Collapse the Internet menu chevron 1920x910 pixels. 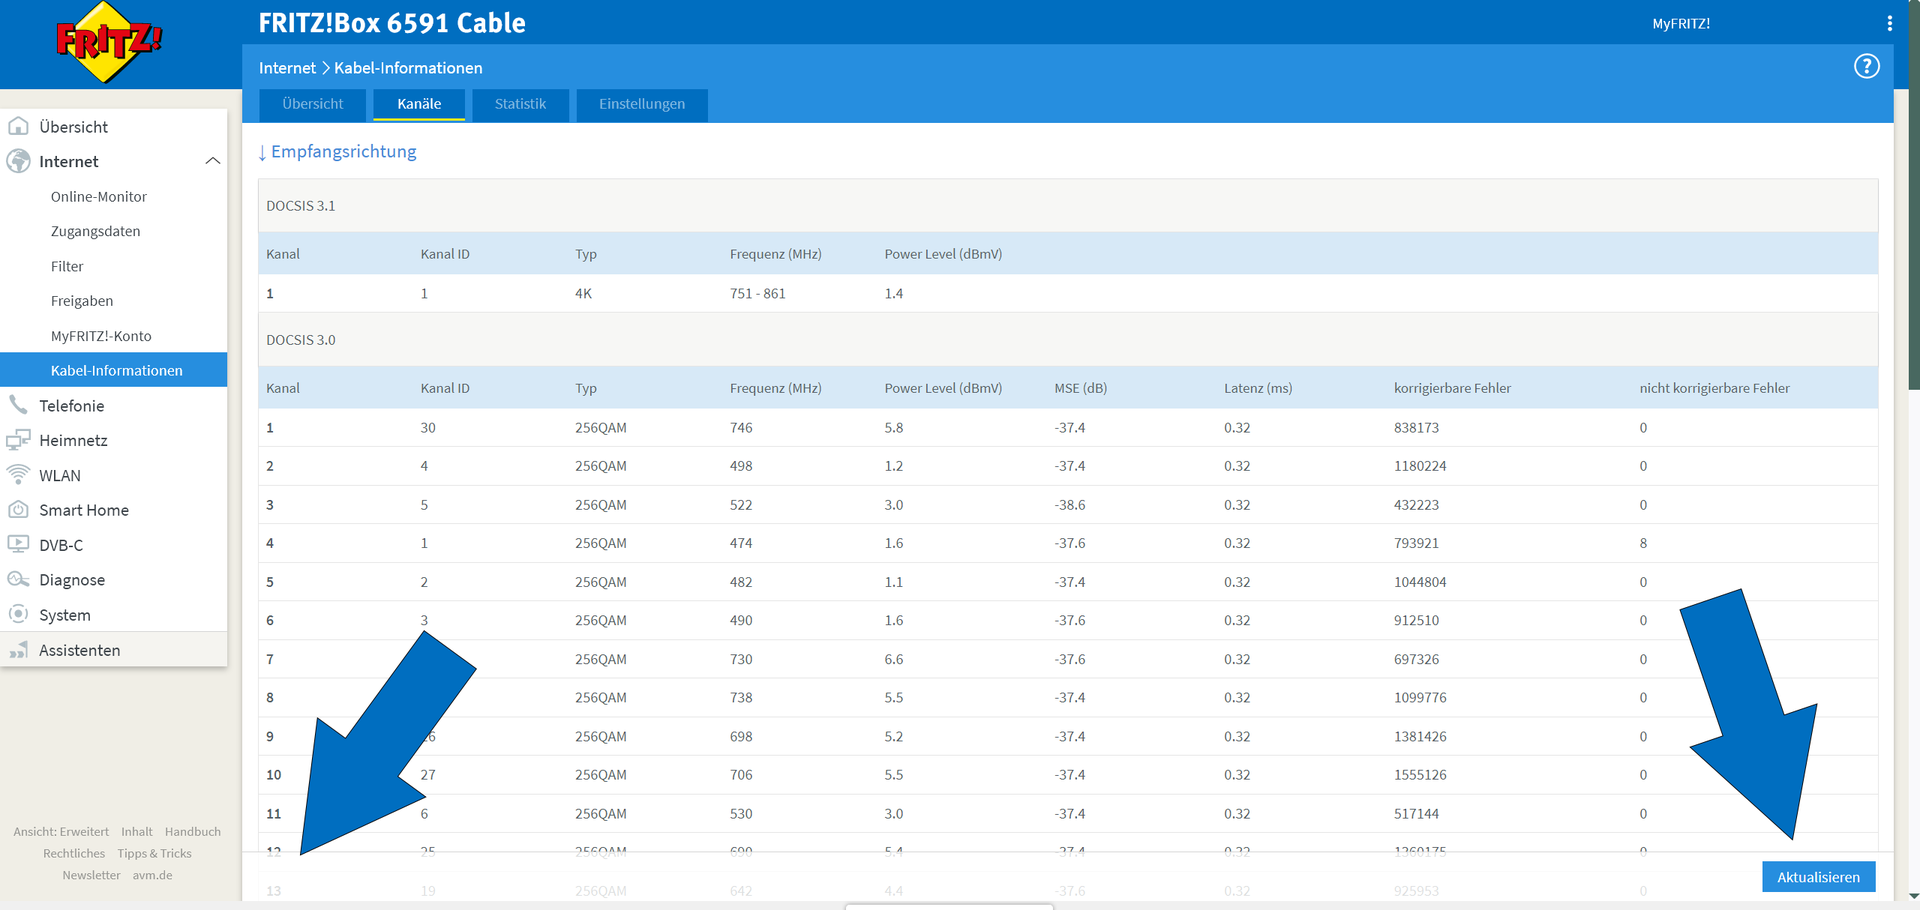click(212, 162)
